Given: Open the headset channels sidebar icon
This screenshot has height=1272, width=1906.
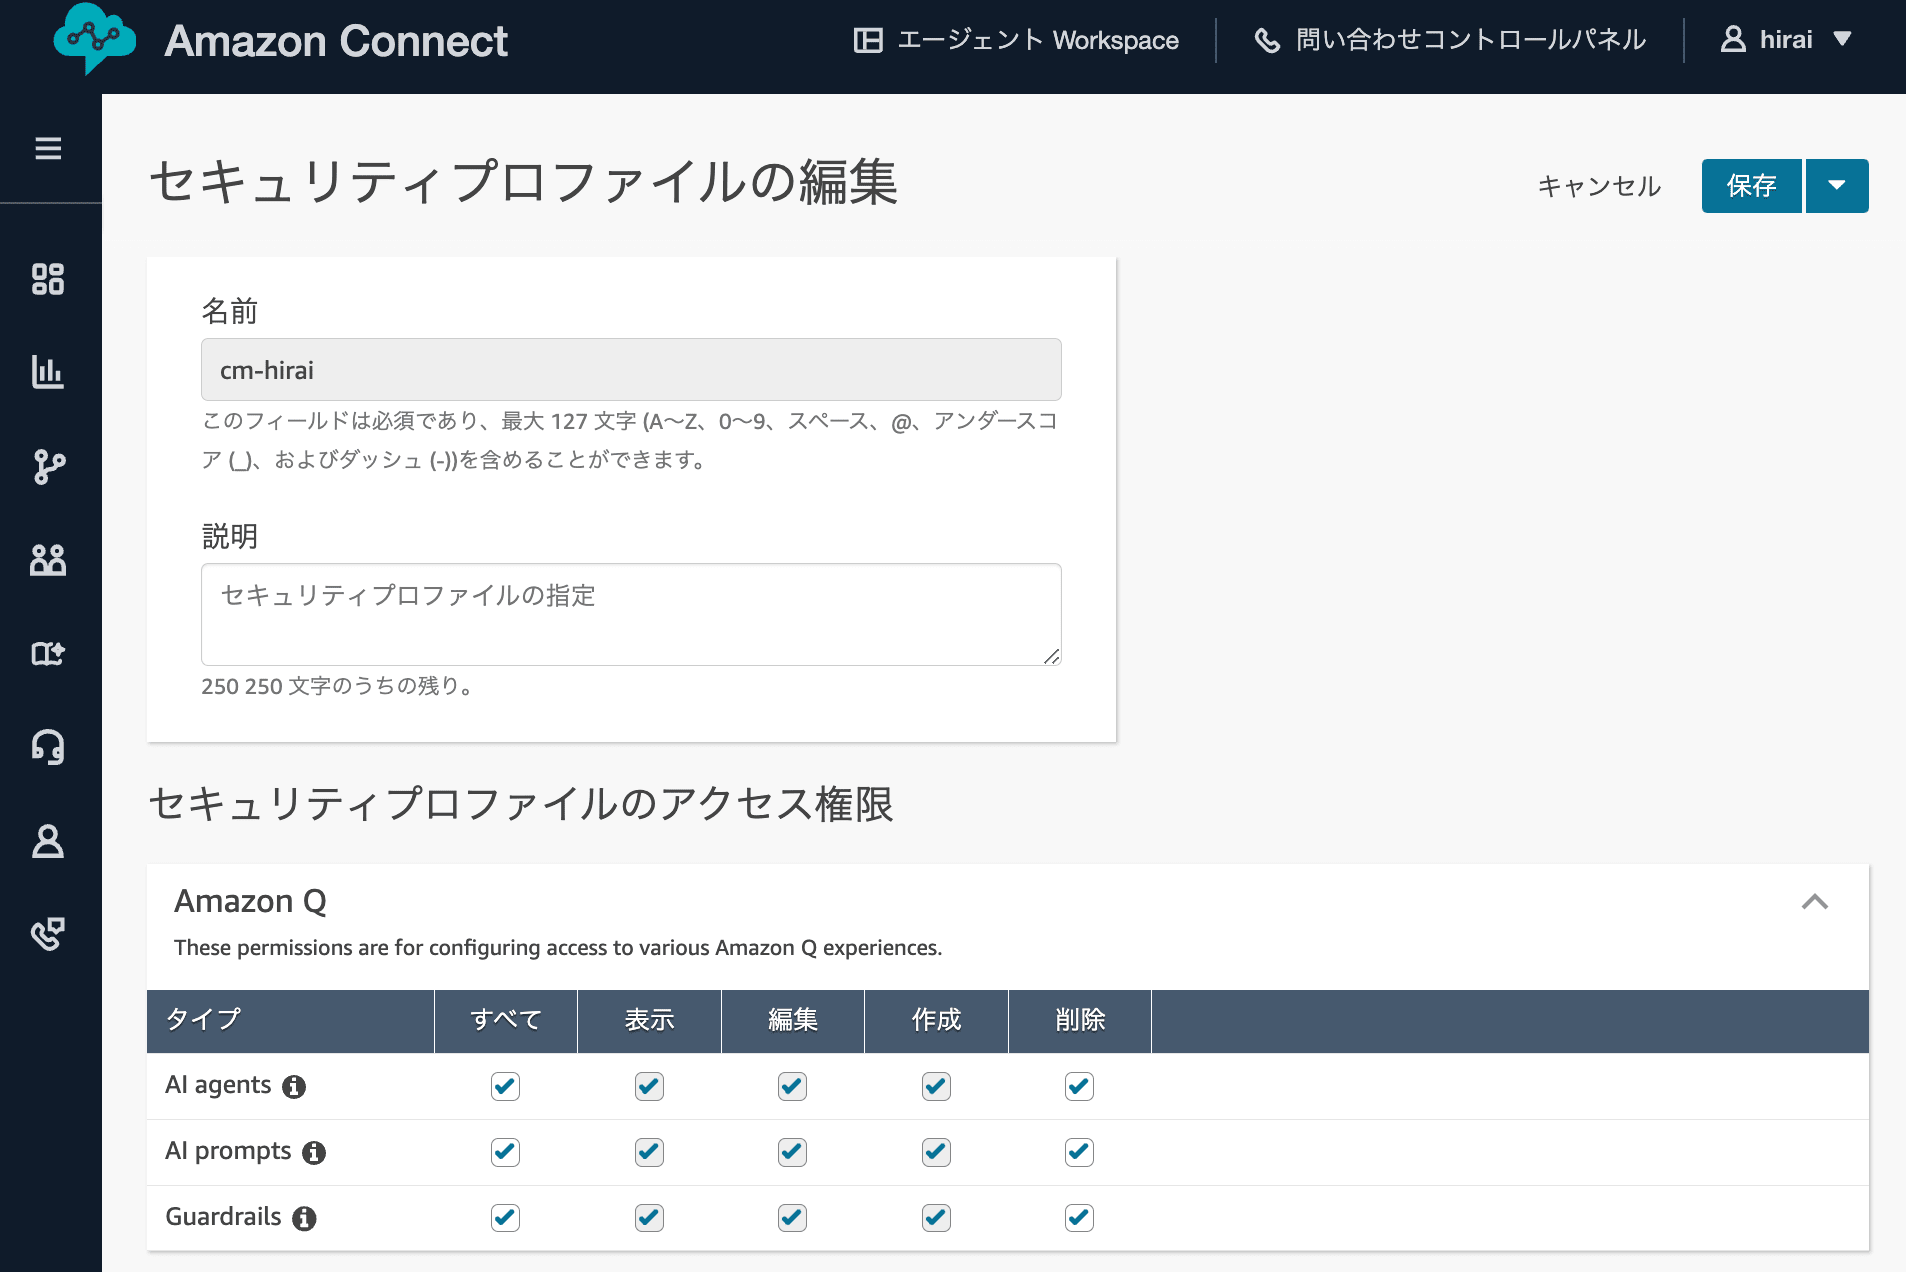Looking at the screenshot, I should click(x=48, y=747).
